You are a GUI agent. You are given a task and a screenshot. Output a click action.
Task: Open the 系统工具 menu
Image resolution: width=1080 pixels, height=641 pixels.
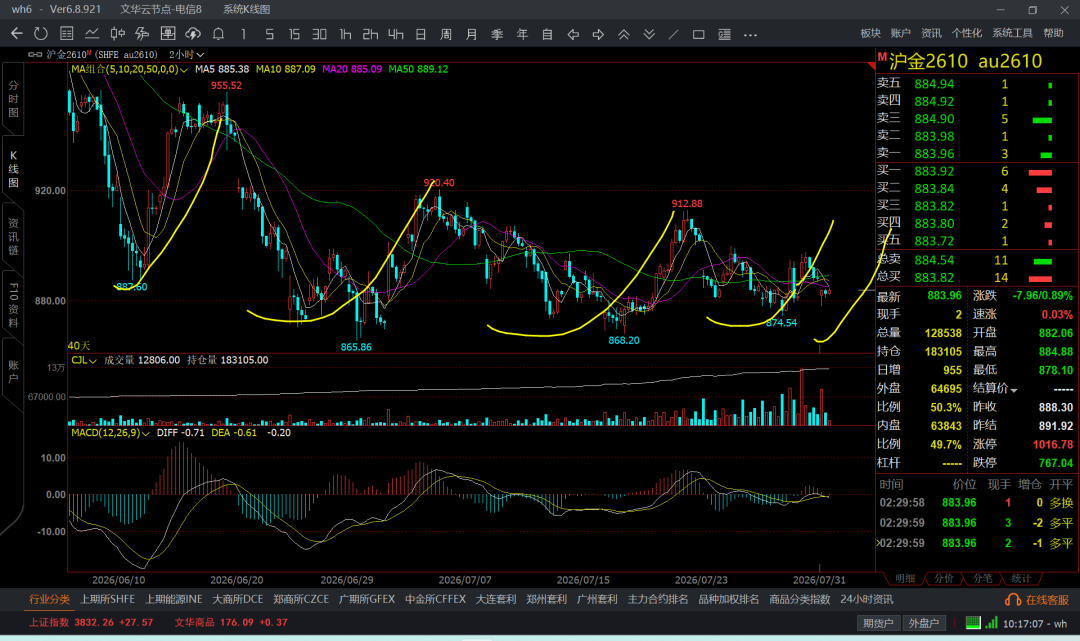click(1012, 33)
